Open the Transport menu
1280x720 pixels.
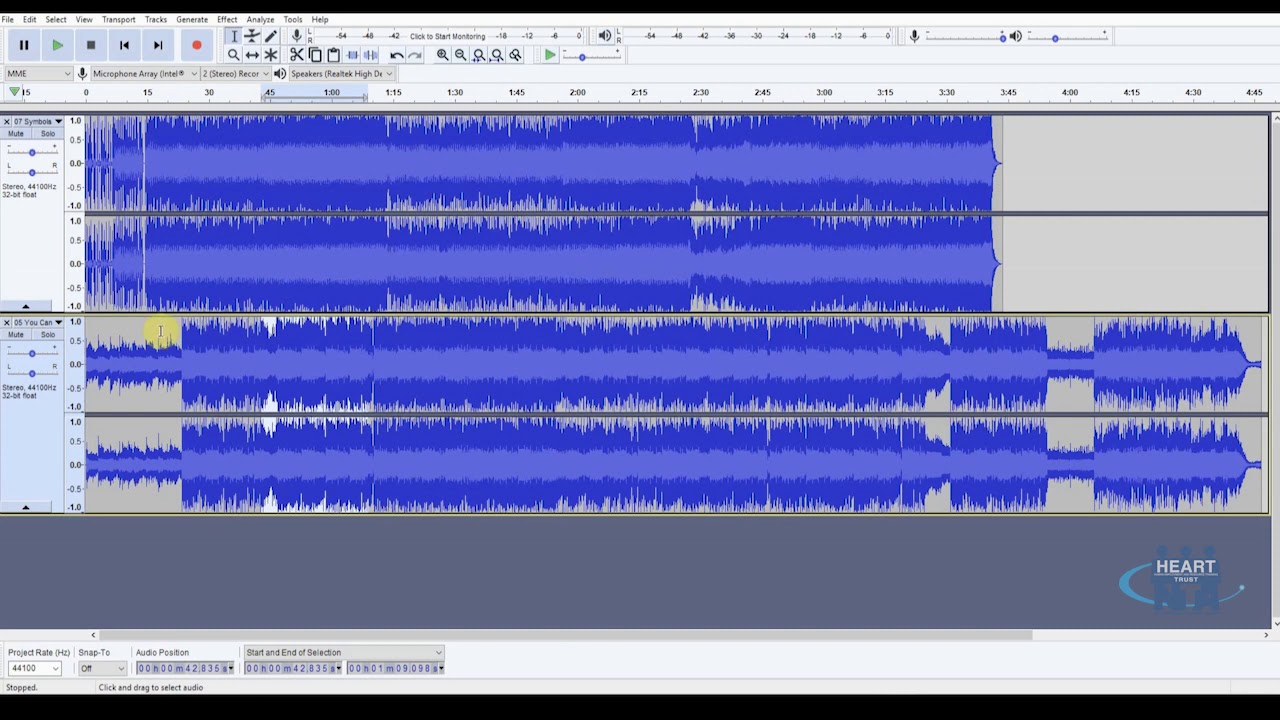click(x=118, y=19)
